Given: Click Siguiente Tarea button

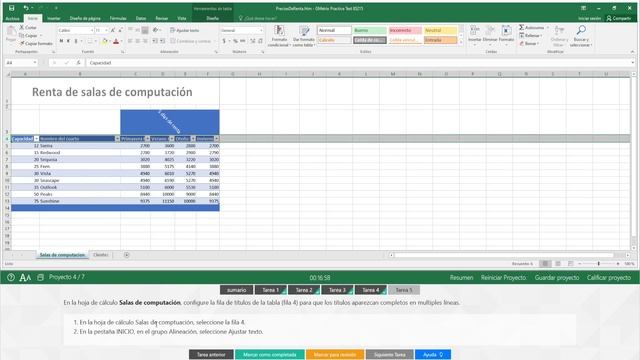Looking at the screenshot, I should [x=389, y=354].
